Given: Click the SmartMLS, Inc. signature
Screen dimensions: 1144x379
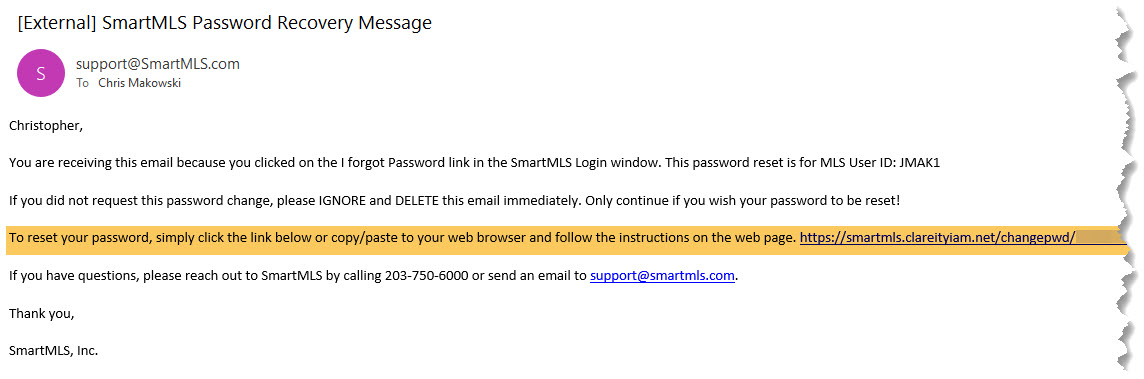Looking at the screenshot, I should tap(53, 351).
